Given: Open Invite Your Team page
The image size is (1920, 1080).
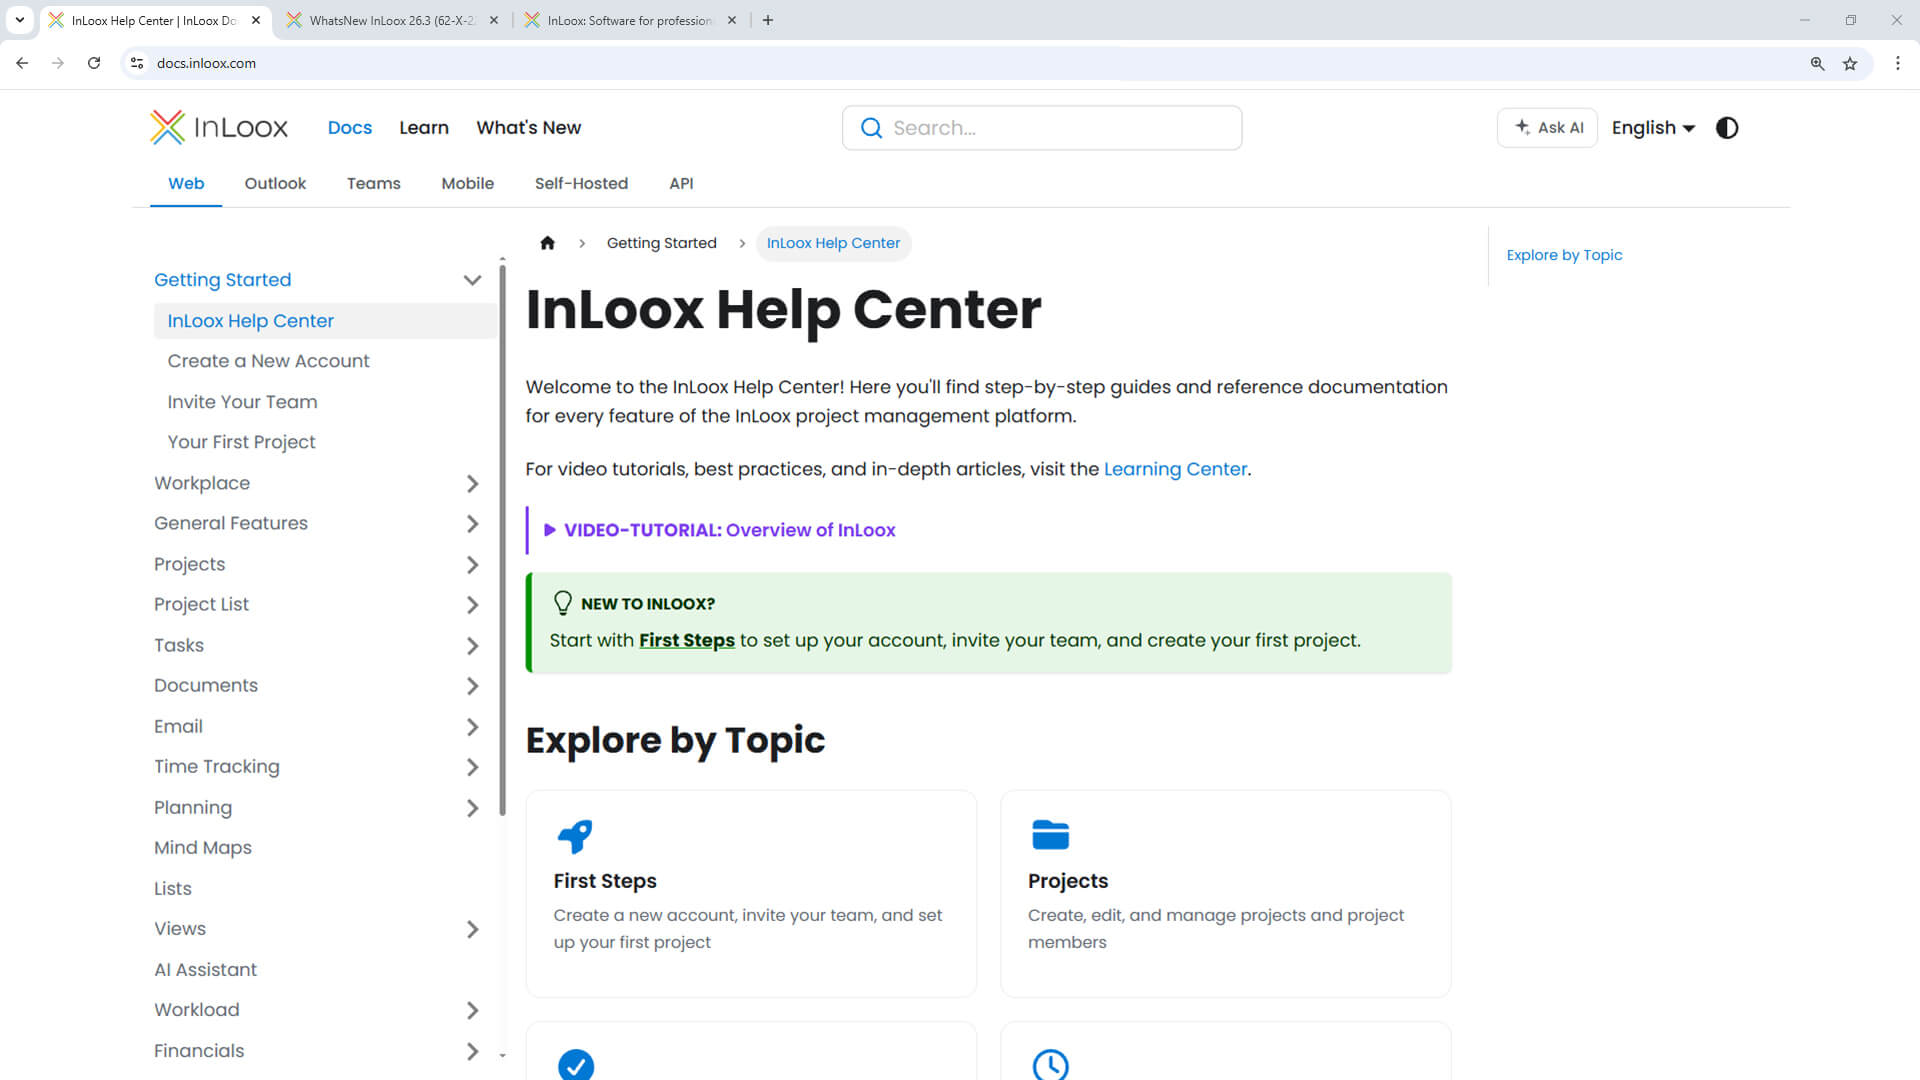Looking at the screenshot, I should [242, 402].
